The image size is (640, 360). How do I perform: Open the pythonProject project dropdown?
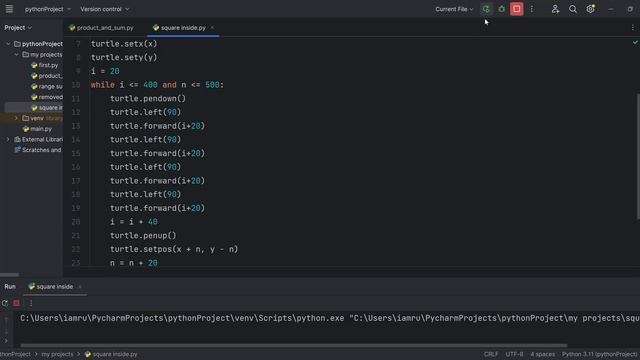47,9
